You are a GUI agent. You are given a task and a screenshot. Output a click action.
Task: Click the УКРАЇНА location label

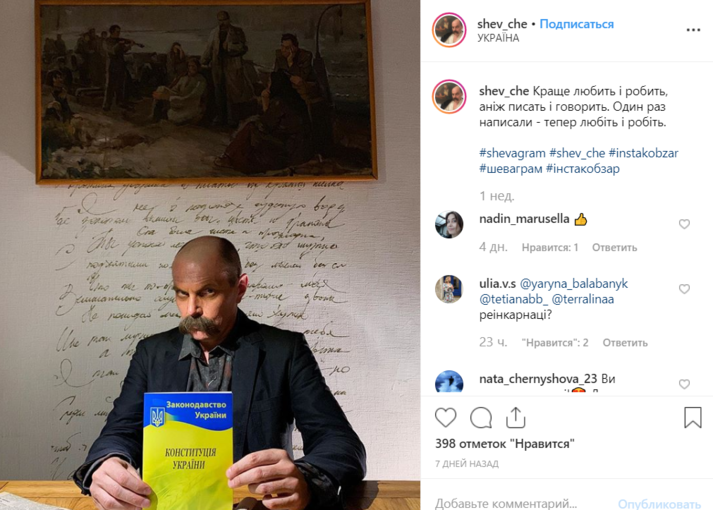pyautogui.click(x=498, y=38)
